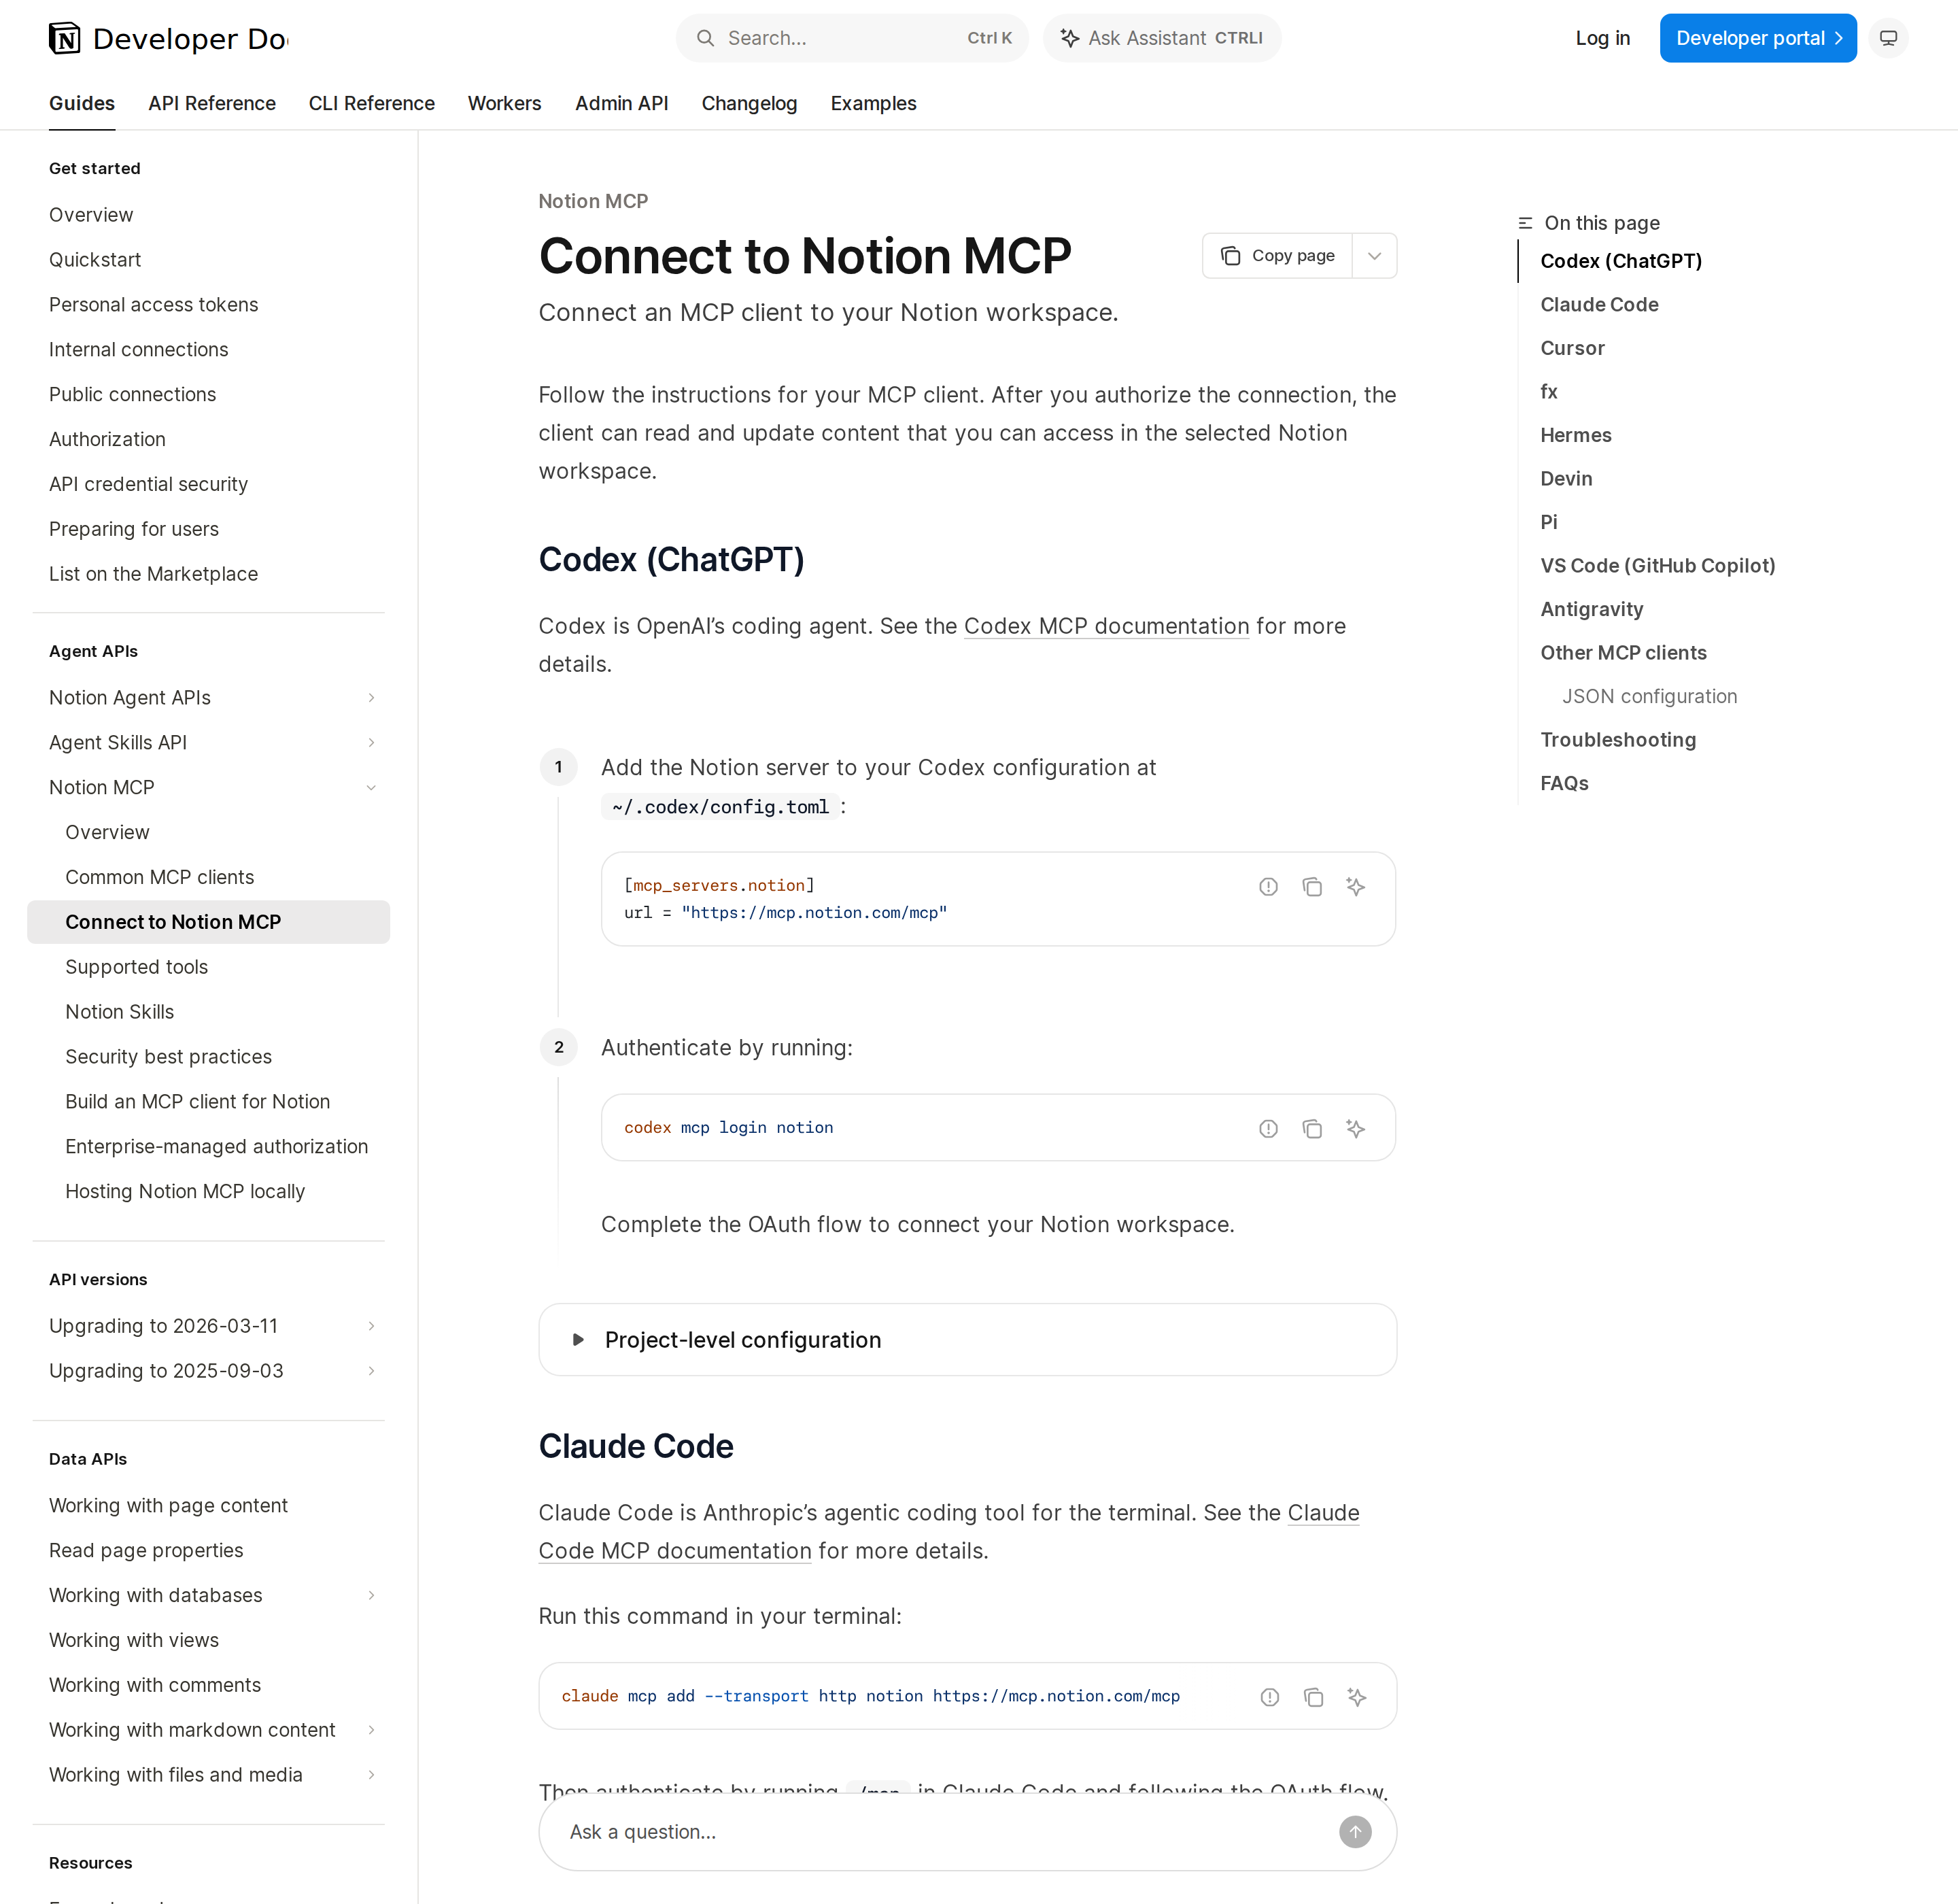This screenshot has width=1958, height=1904.
Task: Ask AI about codex mcp login command
Action: tap(1355, 1129)
